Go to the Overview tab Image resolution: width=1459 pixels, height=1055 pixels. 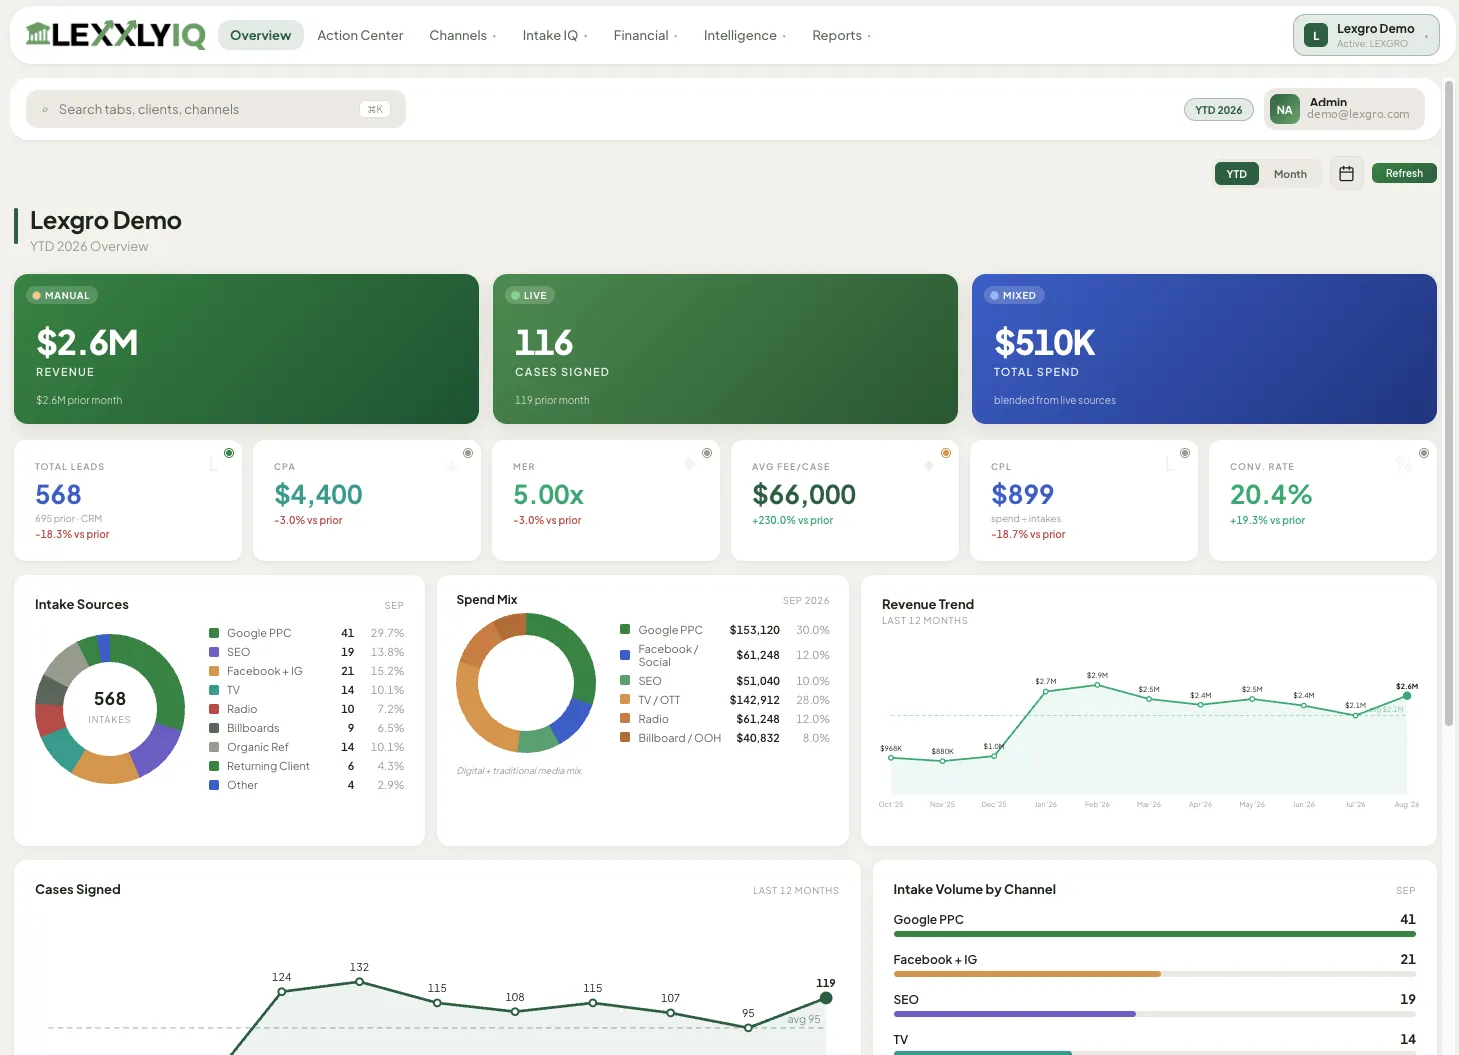tap(260, 35)
